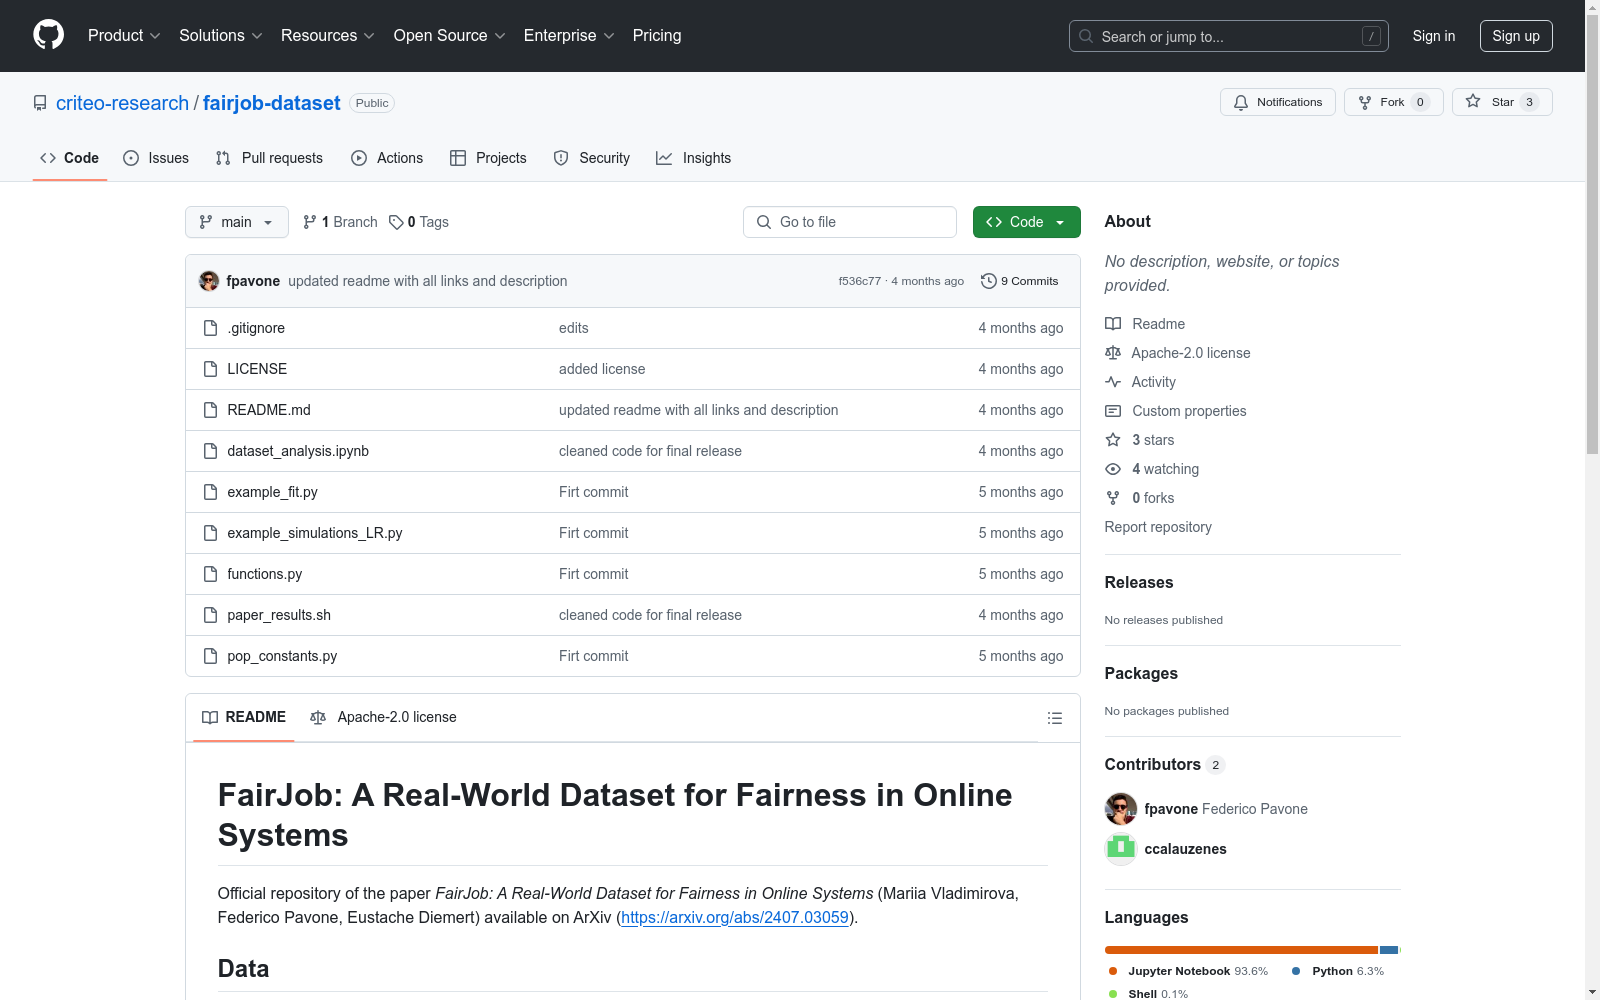This screenshot has width=1600, height=1000.
Task: Click the star icon in Star button
Action: [x=1473, y=101]
